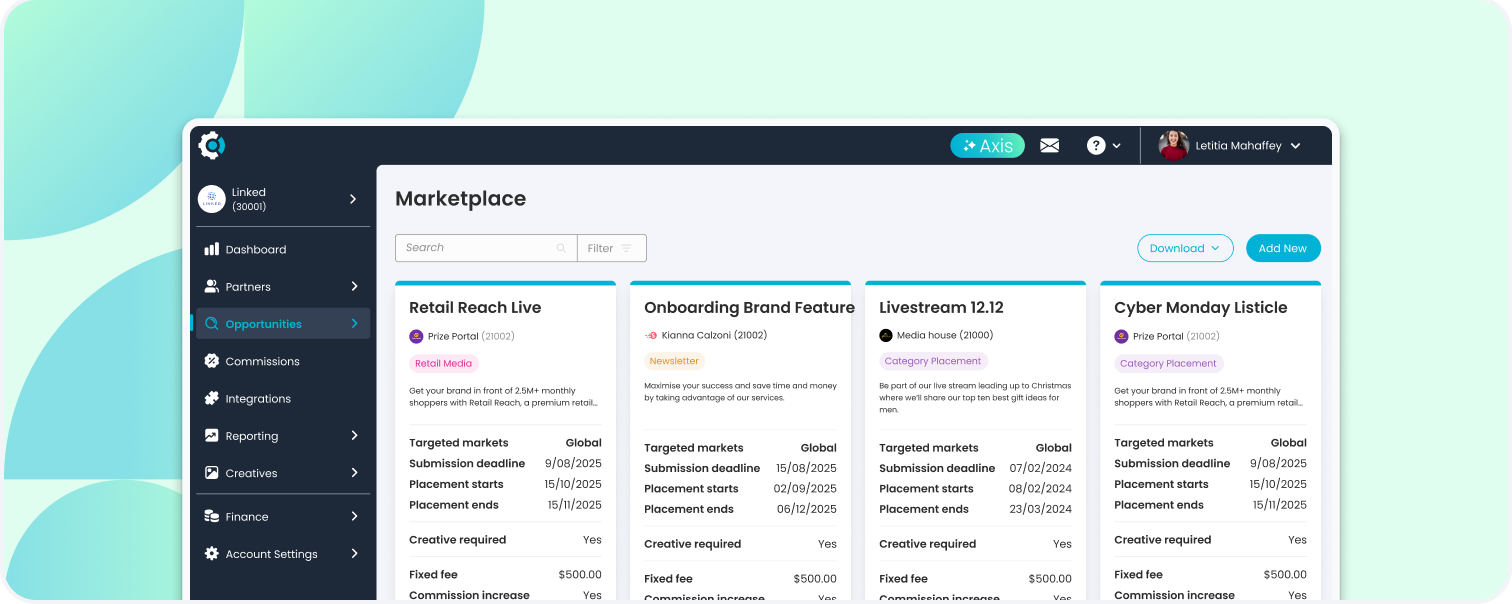
Task: Click the '23/03/2024' placement ends value
Action: tap(1040, 509)
